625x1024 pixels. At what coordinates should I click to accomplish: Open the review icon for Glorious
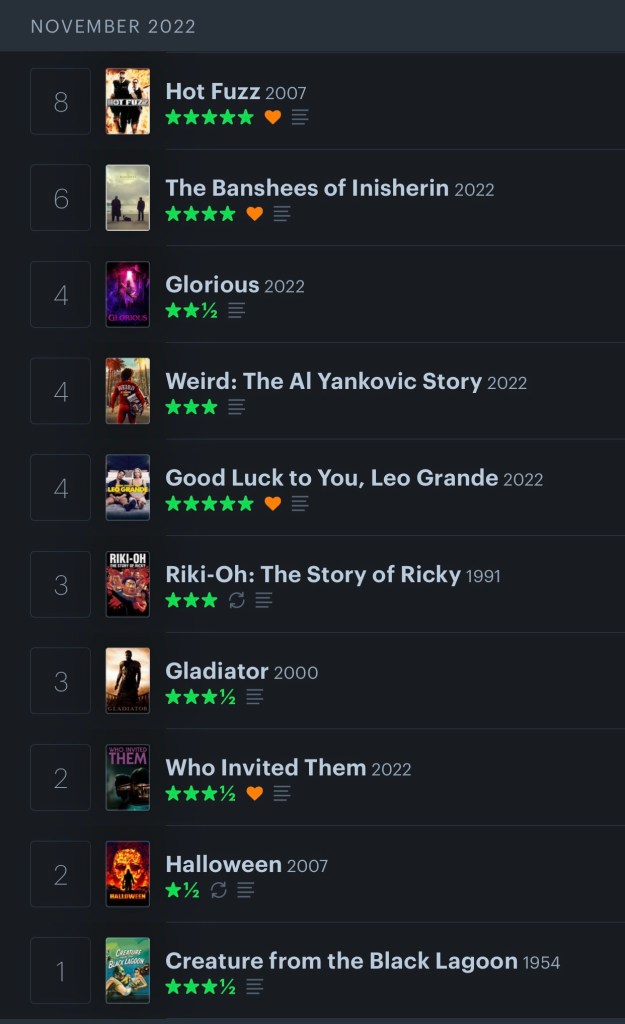coord(236,310)
